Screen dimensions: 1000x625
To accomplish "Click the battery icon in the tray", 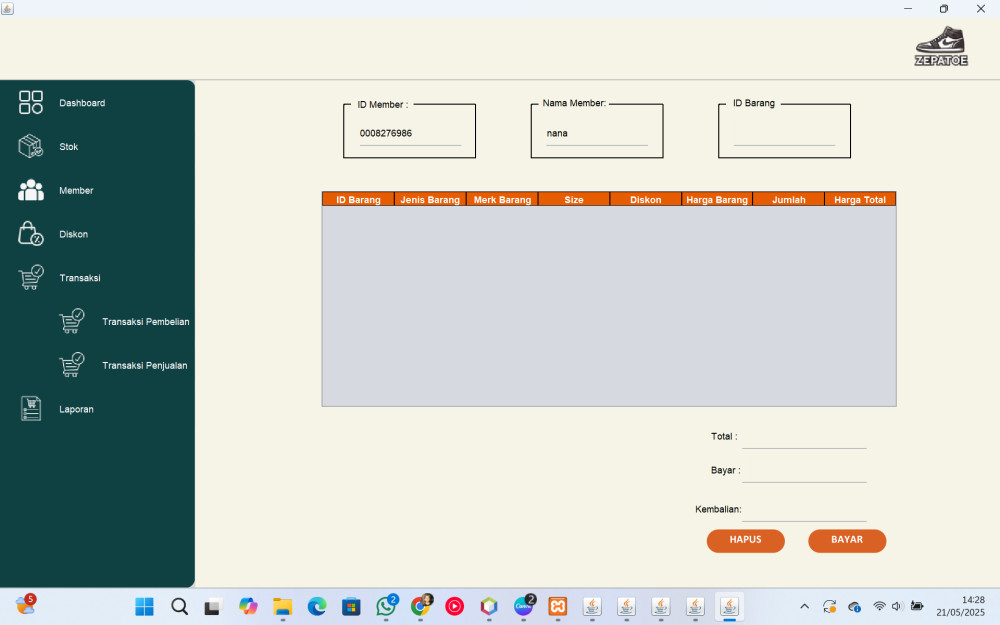I will click(x=917, y=607).
